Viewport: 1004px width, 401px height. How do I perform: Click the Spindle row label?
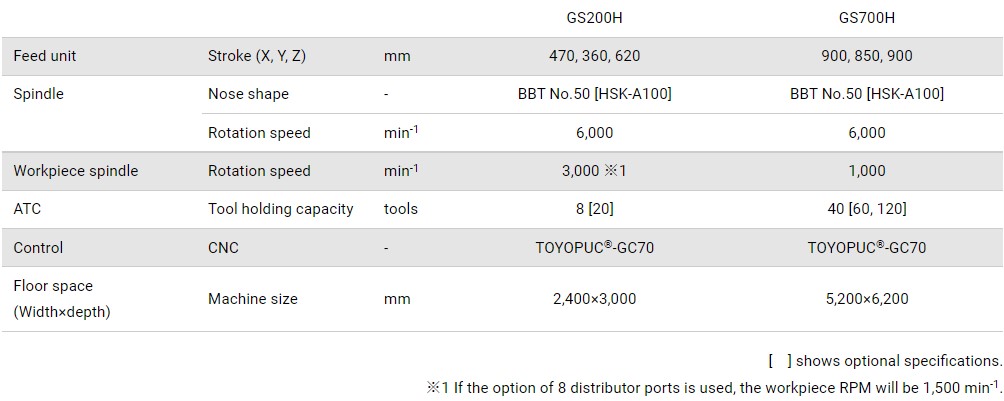[x=38, y=94]
